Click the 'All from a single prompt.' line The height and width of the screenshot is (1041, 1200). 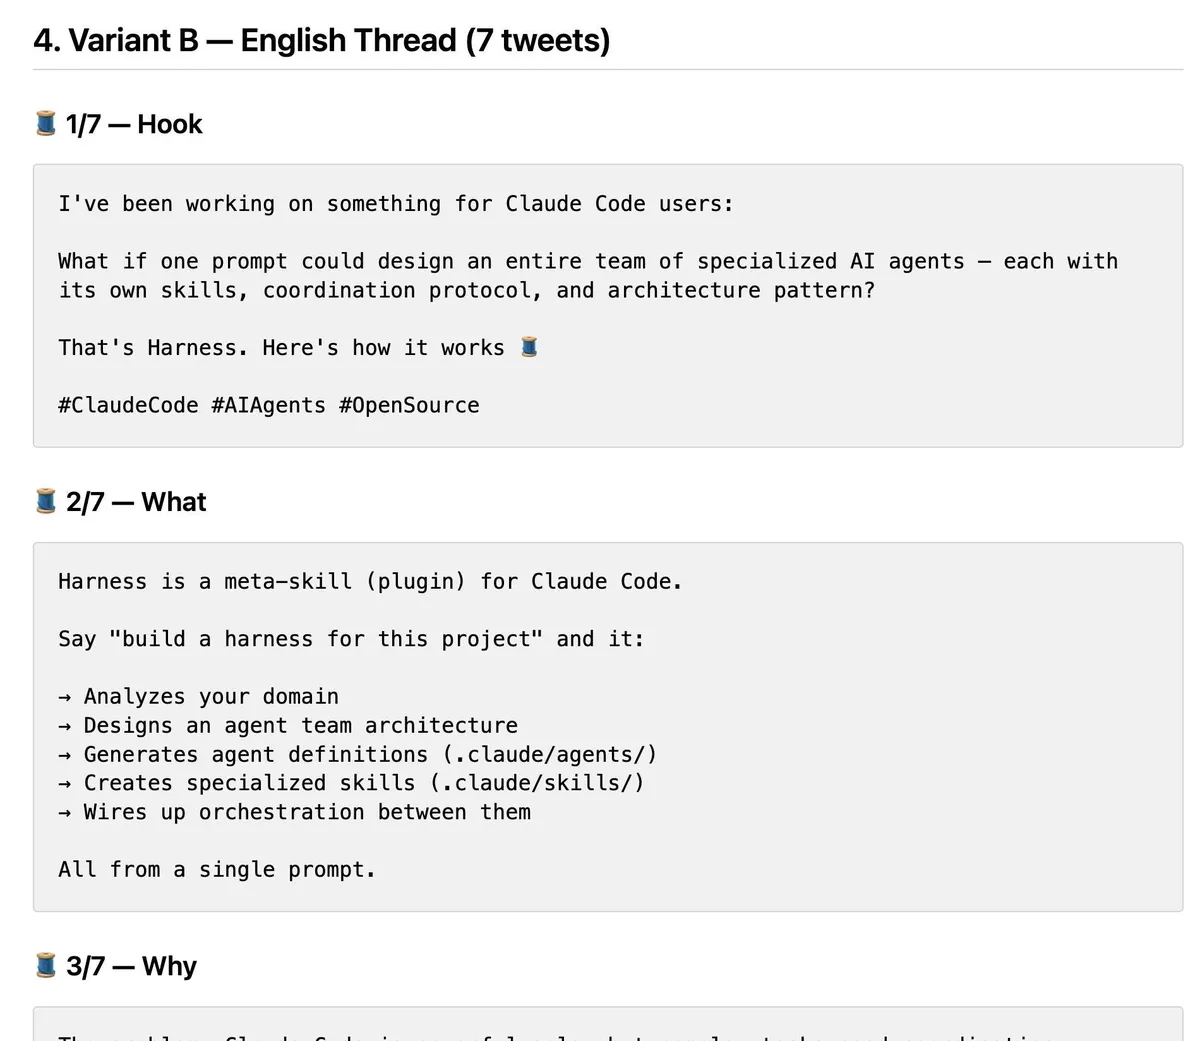click(x=217, y=869)
